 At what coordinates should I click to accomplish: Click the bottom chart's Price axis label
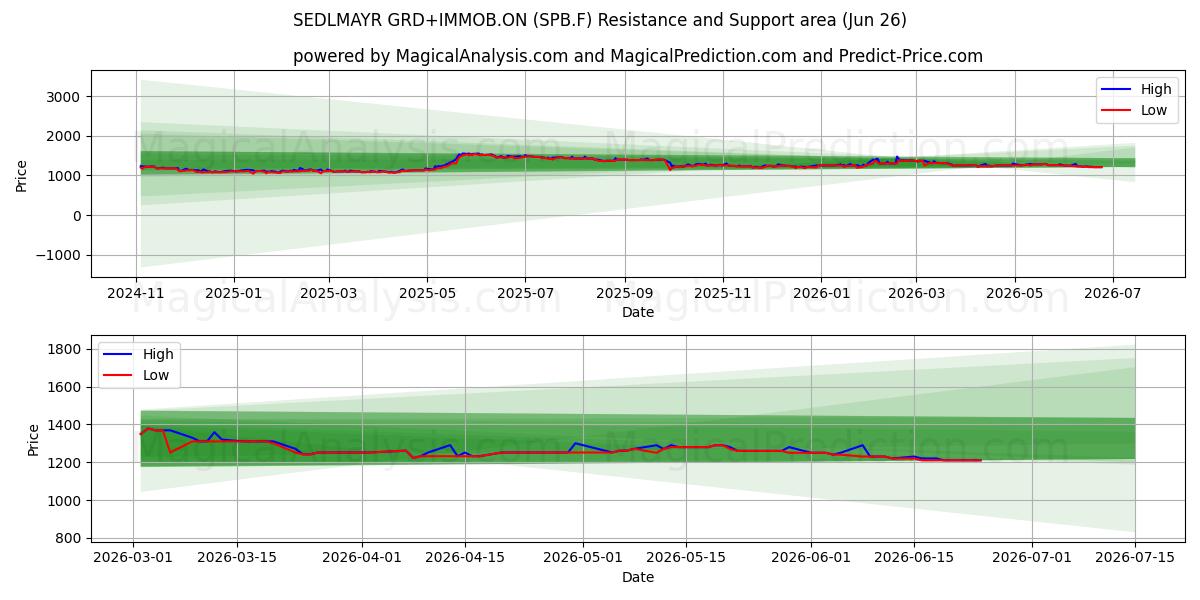pyautogui.click(x=34, y=439)
